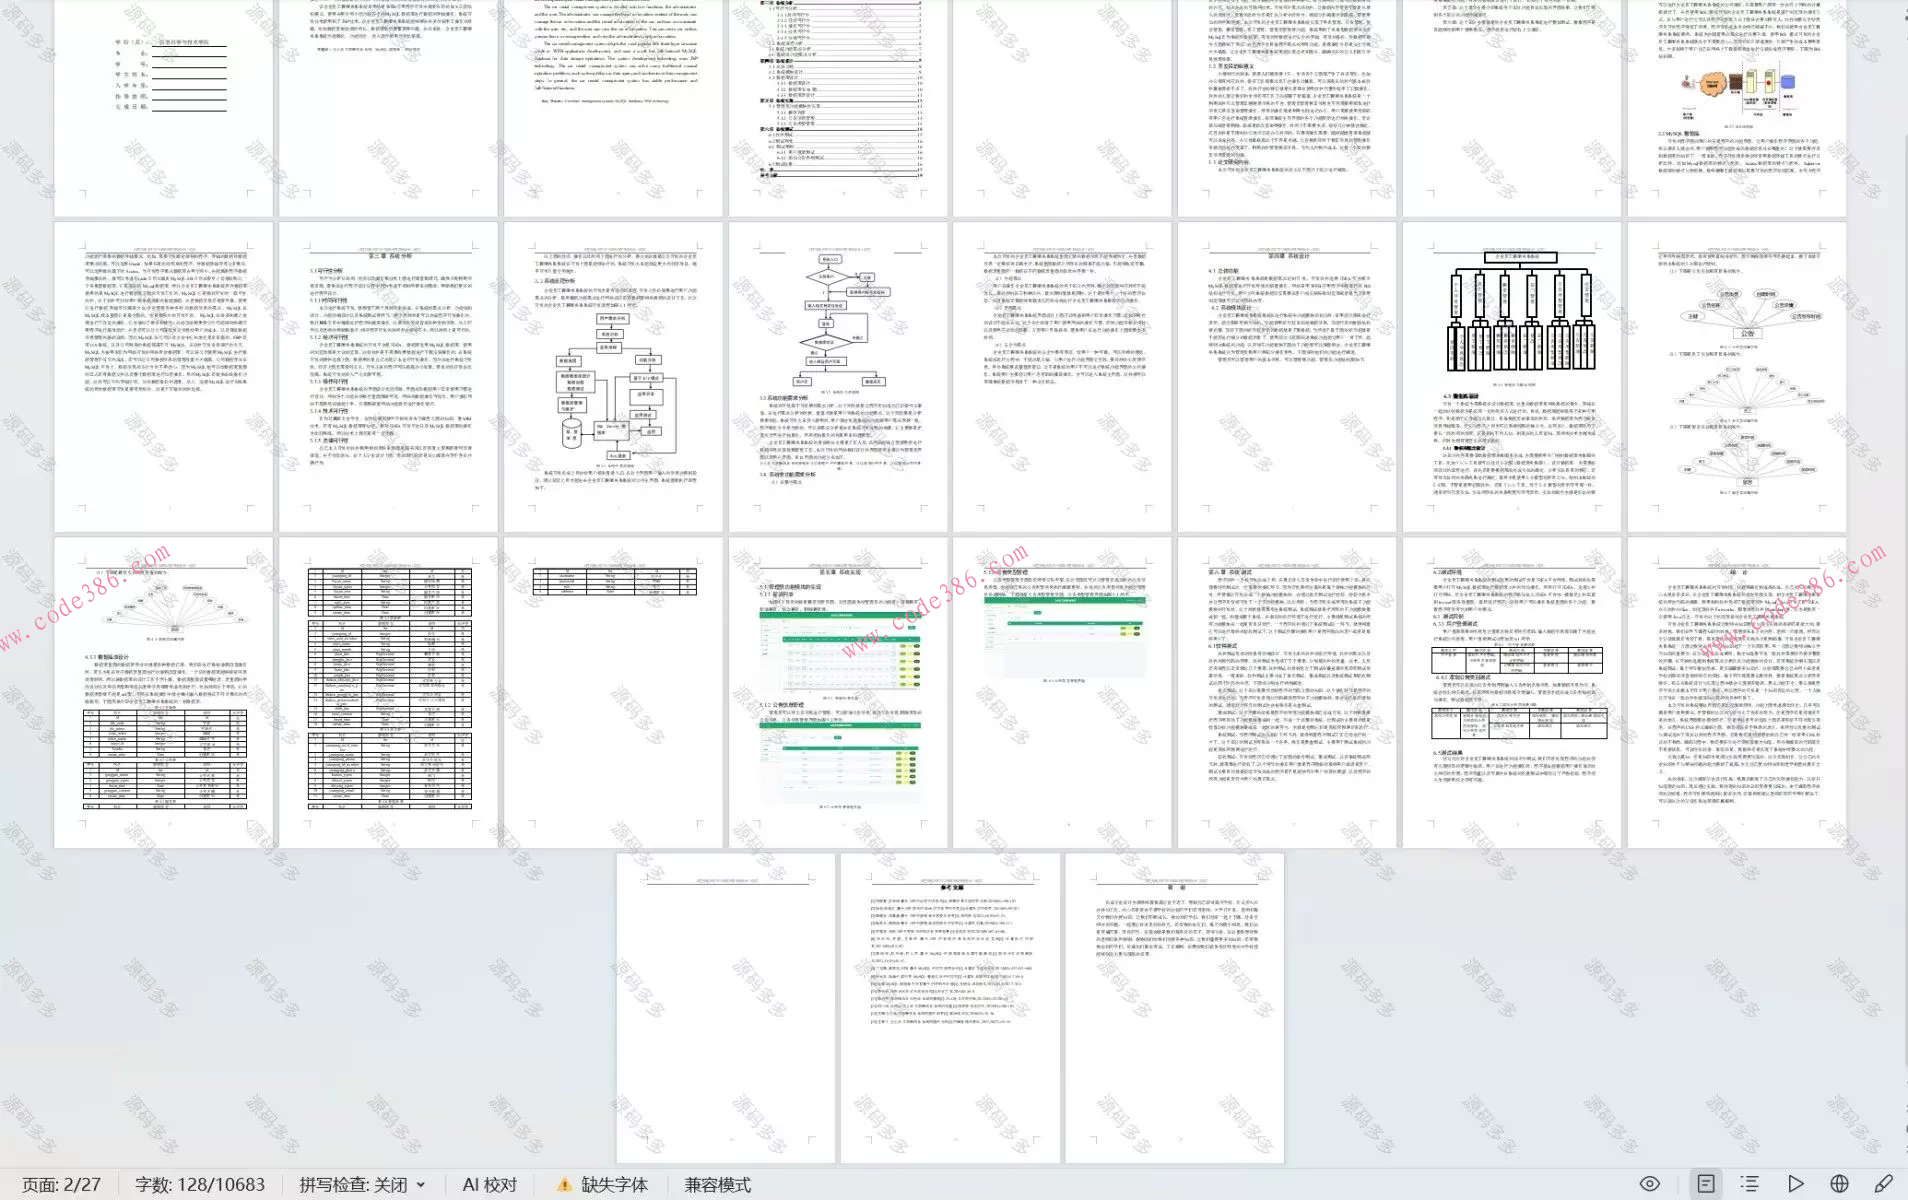Select the page with one E-R diagram above tables
1908x1200 pixels.
[x=163, y=693]
